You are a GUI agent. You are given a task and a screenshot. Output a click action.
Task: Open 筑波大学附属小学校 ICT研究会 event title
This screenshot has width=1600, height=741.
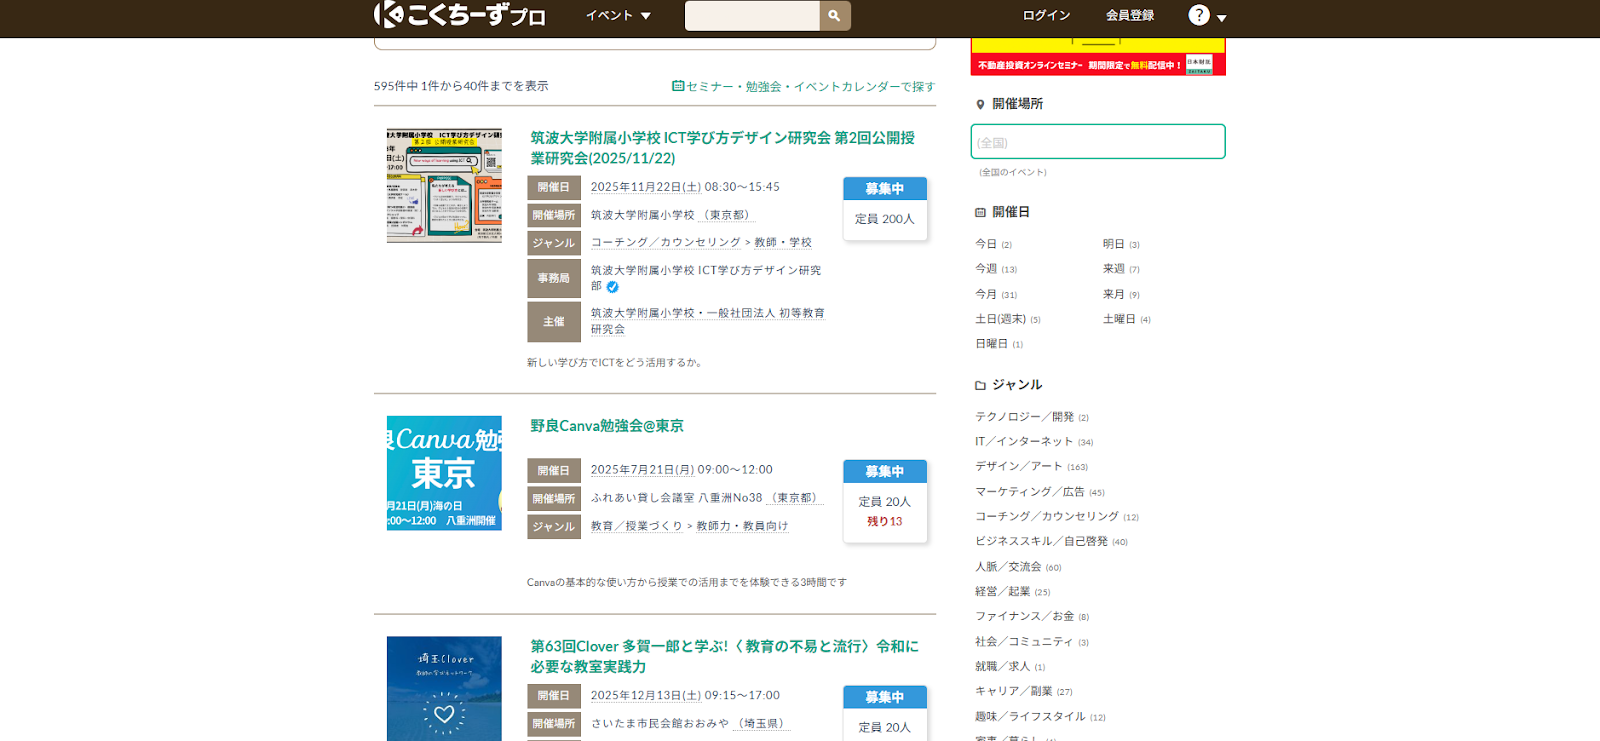(x=722, y=148)
